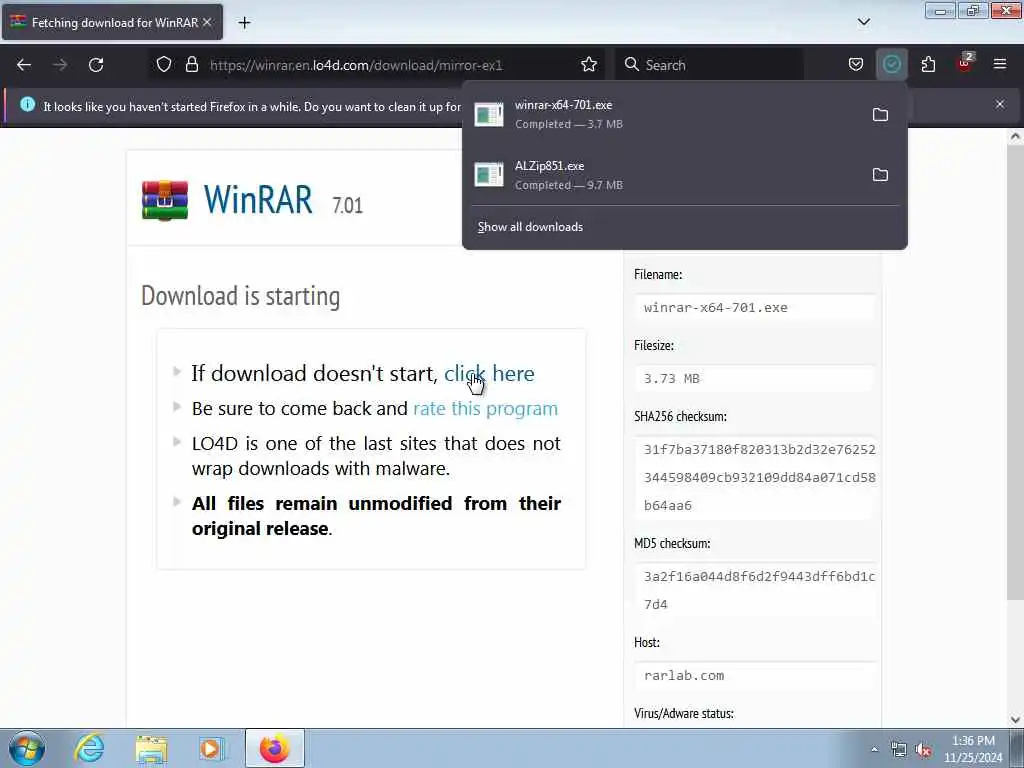Launch Internet Explorer from taskbar
The width and height of the screenshot is (1024, 768).
(89, 748)
